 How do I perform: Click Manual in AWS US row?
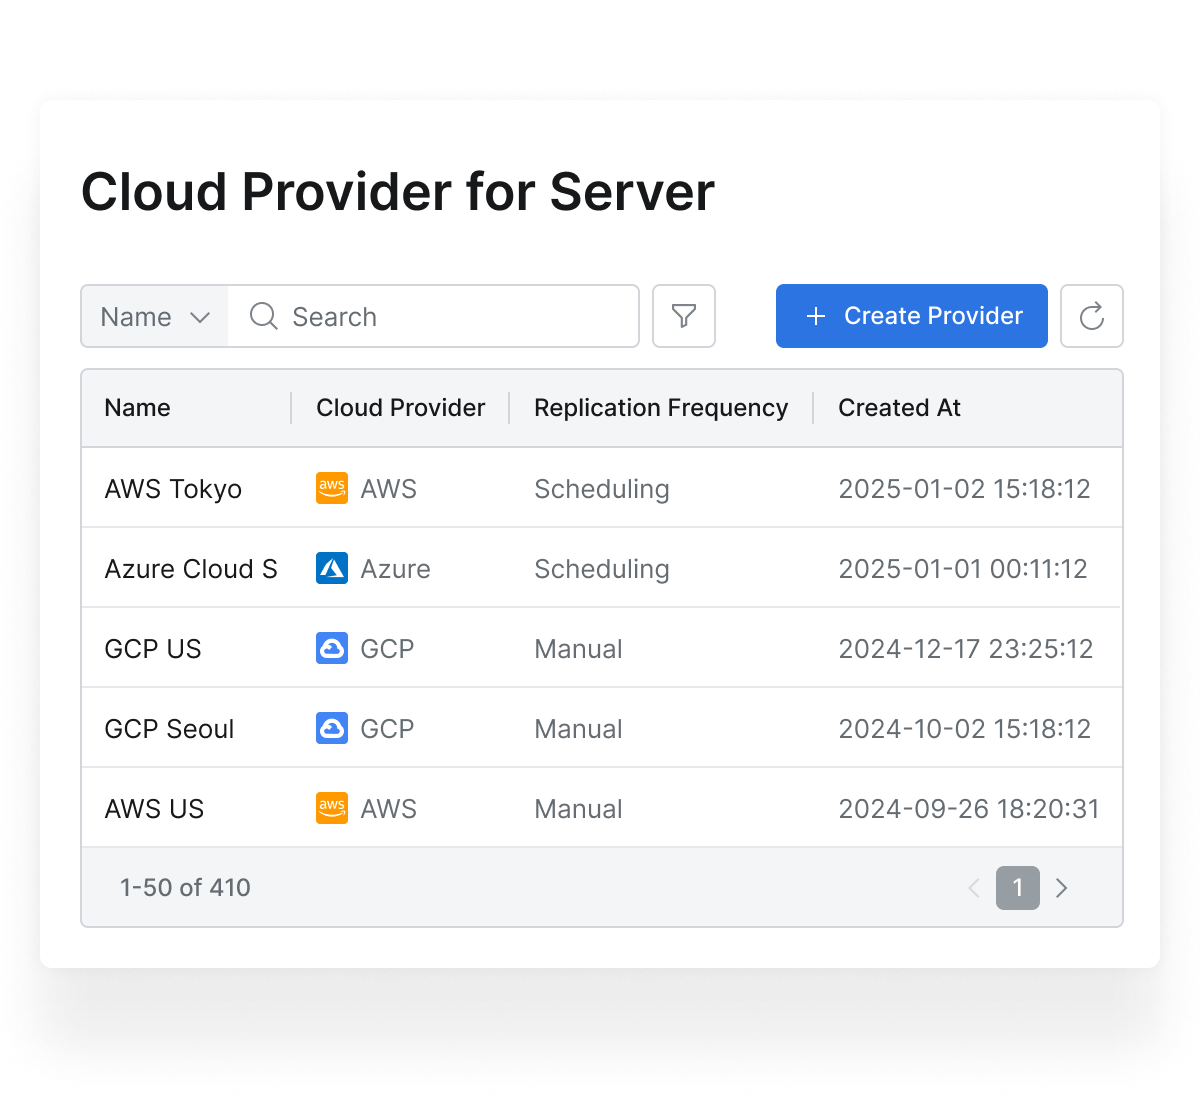tap(578, 809)
